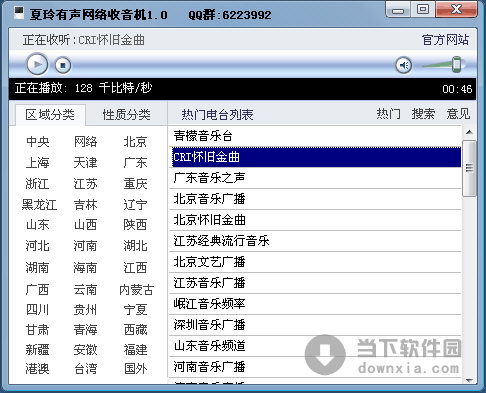
Task: Click the 意见 feedback link
Action: coord(458,114)
